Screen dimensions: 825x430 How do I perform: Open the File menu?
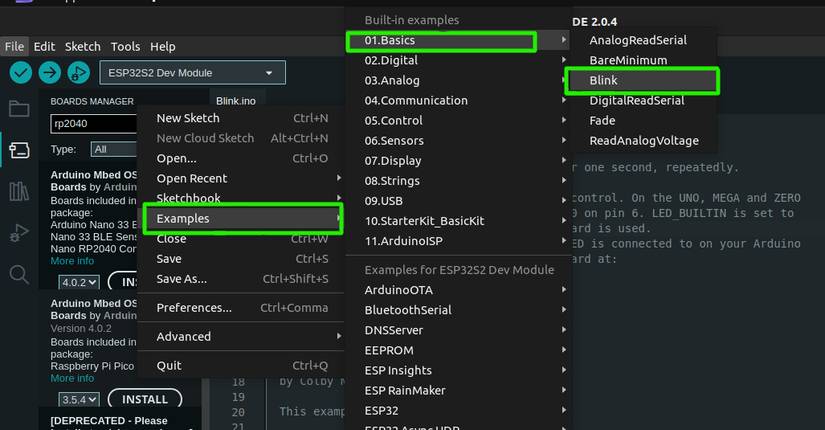click(x=14, y=46)
